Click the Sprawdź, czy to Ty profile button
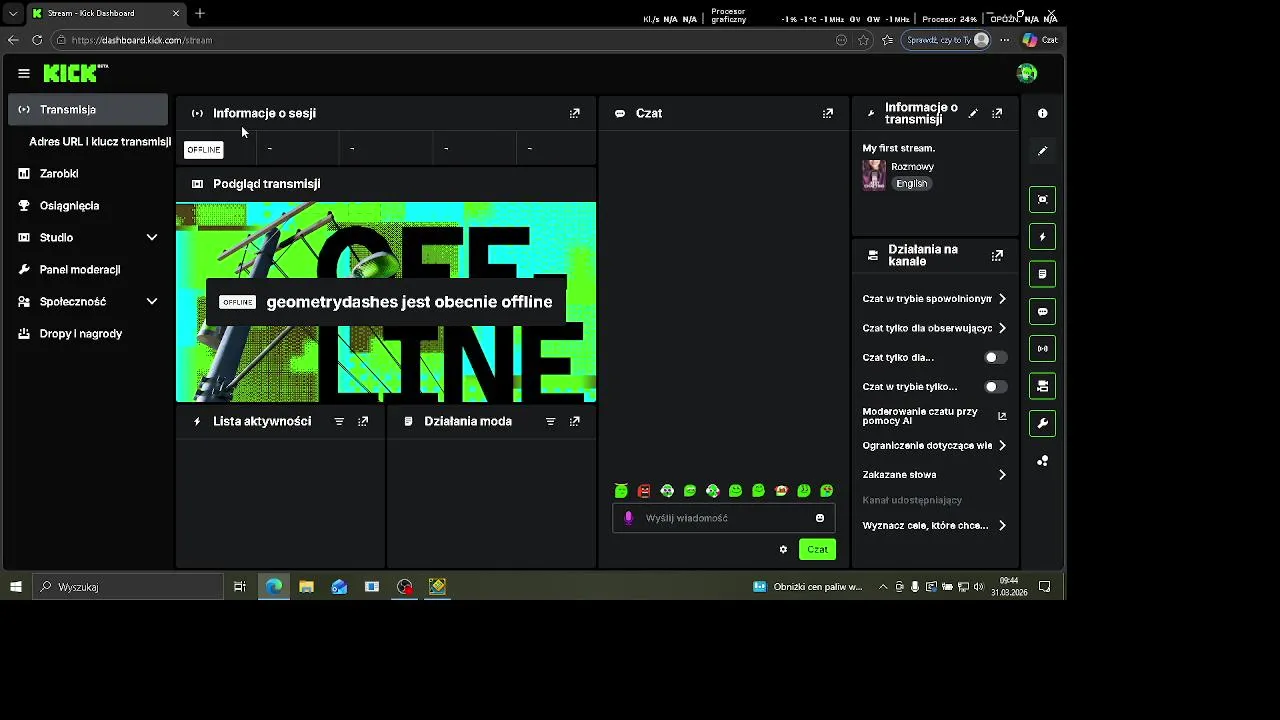The image size is (1280, 720). point(948,40)
